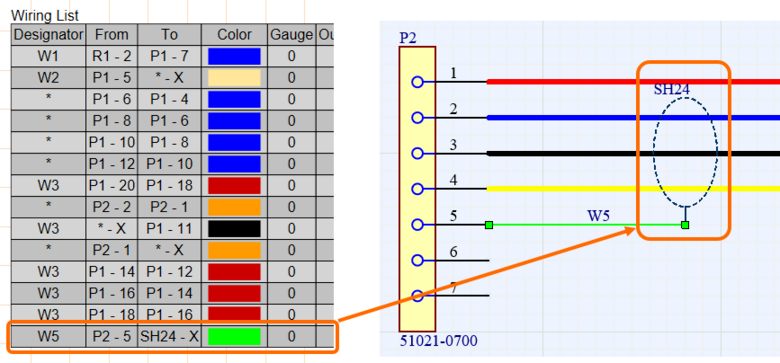Image resolution: width=780 pixels, height=363 pixels.
Task: Click the P1 - 5 From cell
Action: [112, 78]
